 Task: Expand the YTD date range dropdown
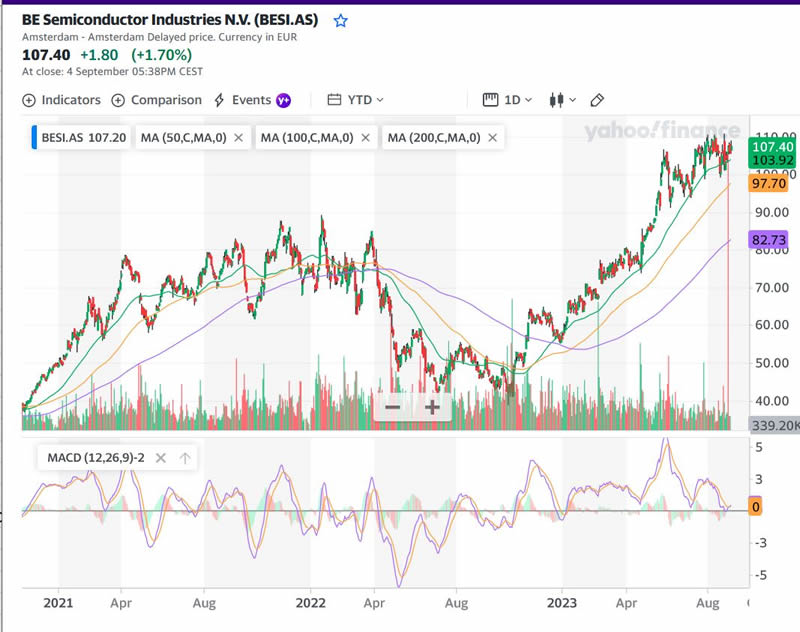355,100
